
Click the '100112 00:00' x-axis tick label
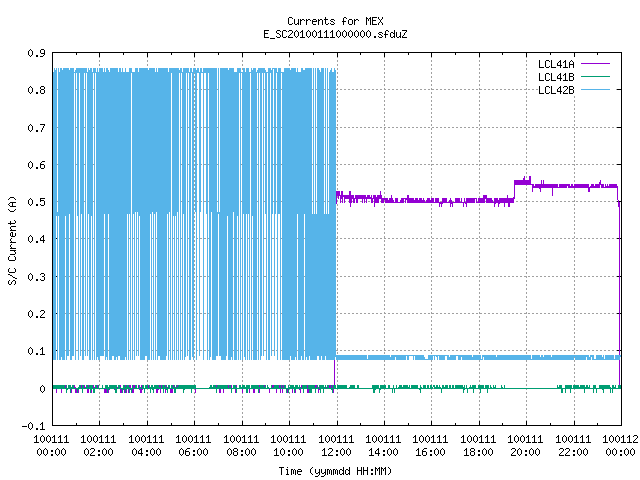point(620,446)
